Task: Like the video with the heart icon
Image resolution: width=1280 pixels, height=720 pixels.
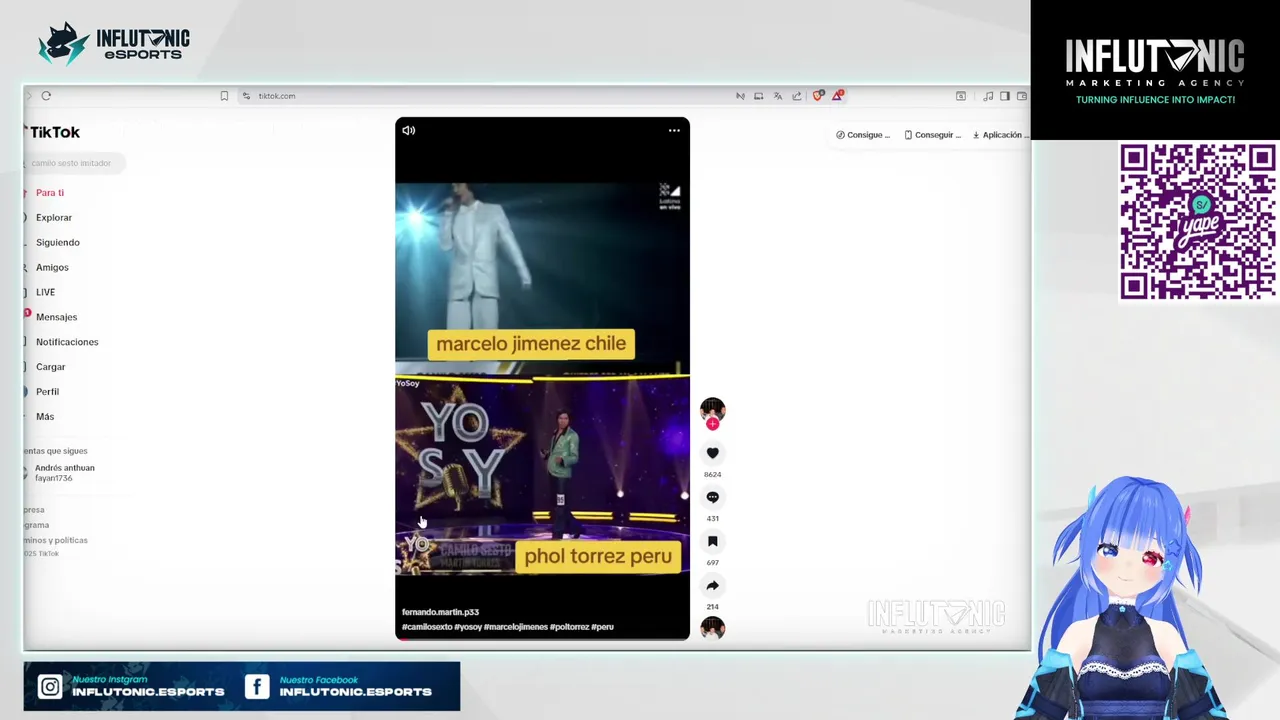Action: click(x=712, y=453)
